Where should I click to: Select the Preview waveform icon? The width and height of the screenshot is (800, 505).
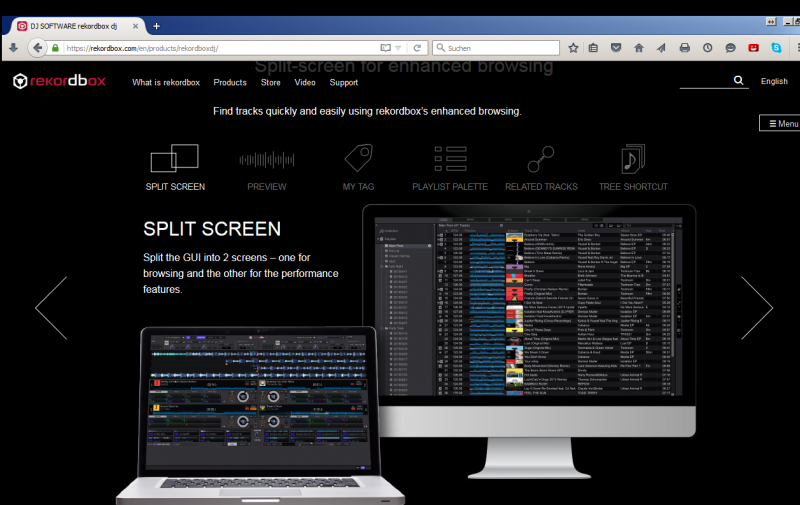pos(267,160)
